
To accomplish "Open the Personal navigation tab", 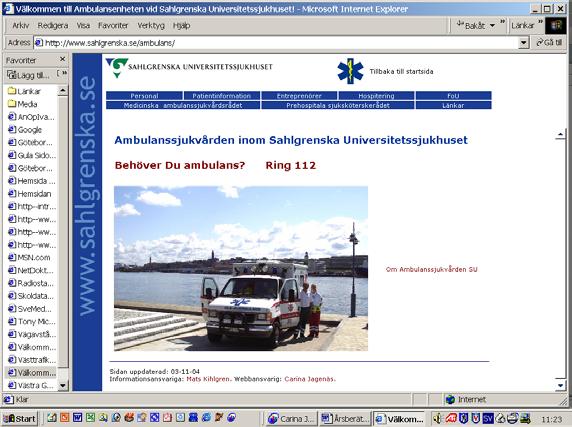I will [x=144, y=96].
